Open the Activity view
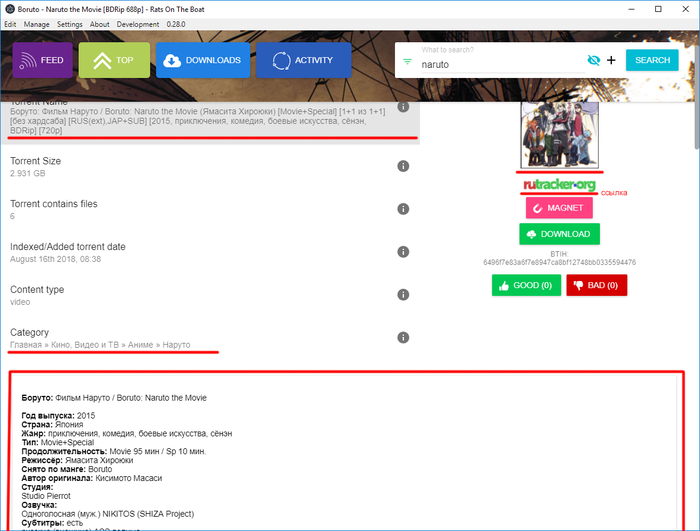The height and width of the screenshot is (531, 700). click(303, 60)
